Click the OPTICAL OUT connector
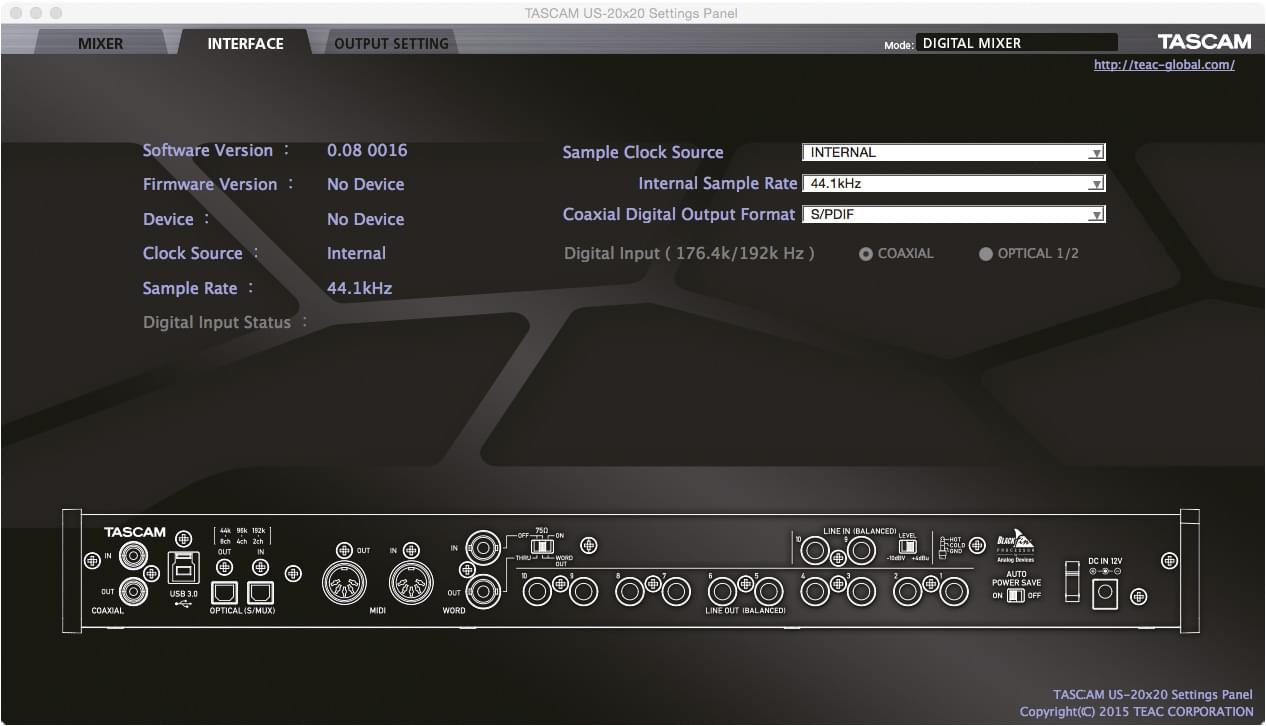Image resolution: width=1266 pixels, height=726 pixels. click(x=225, y=592)
